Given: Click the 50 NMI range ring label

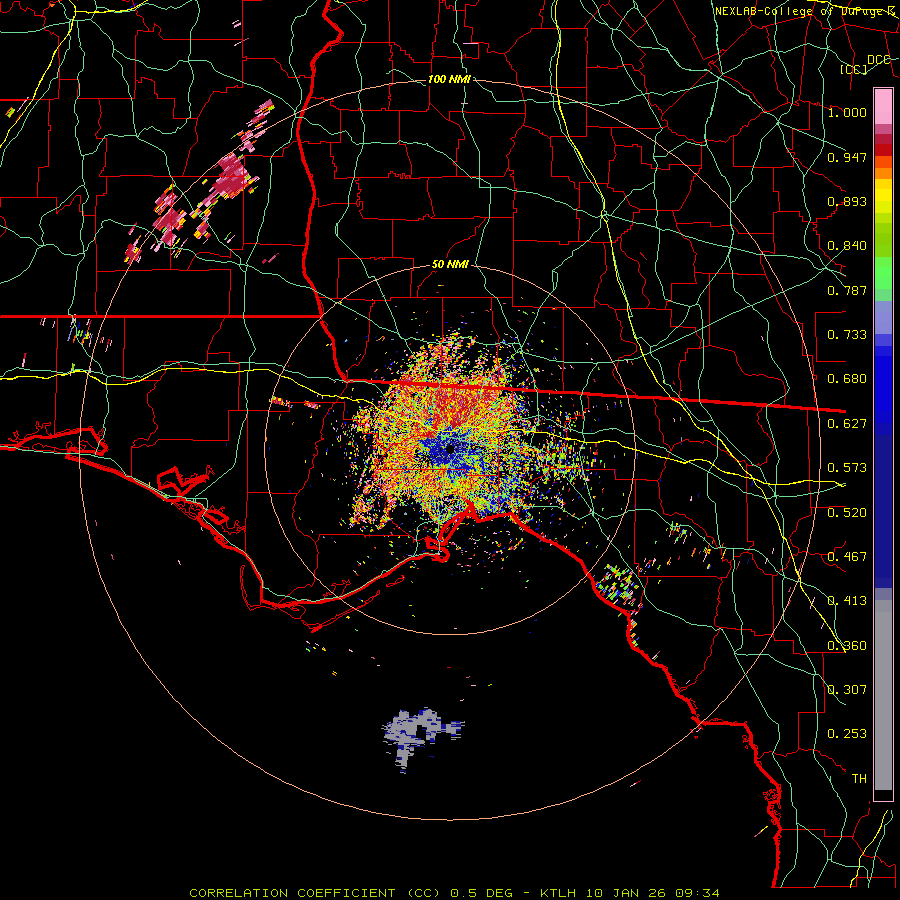Looking at the screenshot, I should point(450,264).
